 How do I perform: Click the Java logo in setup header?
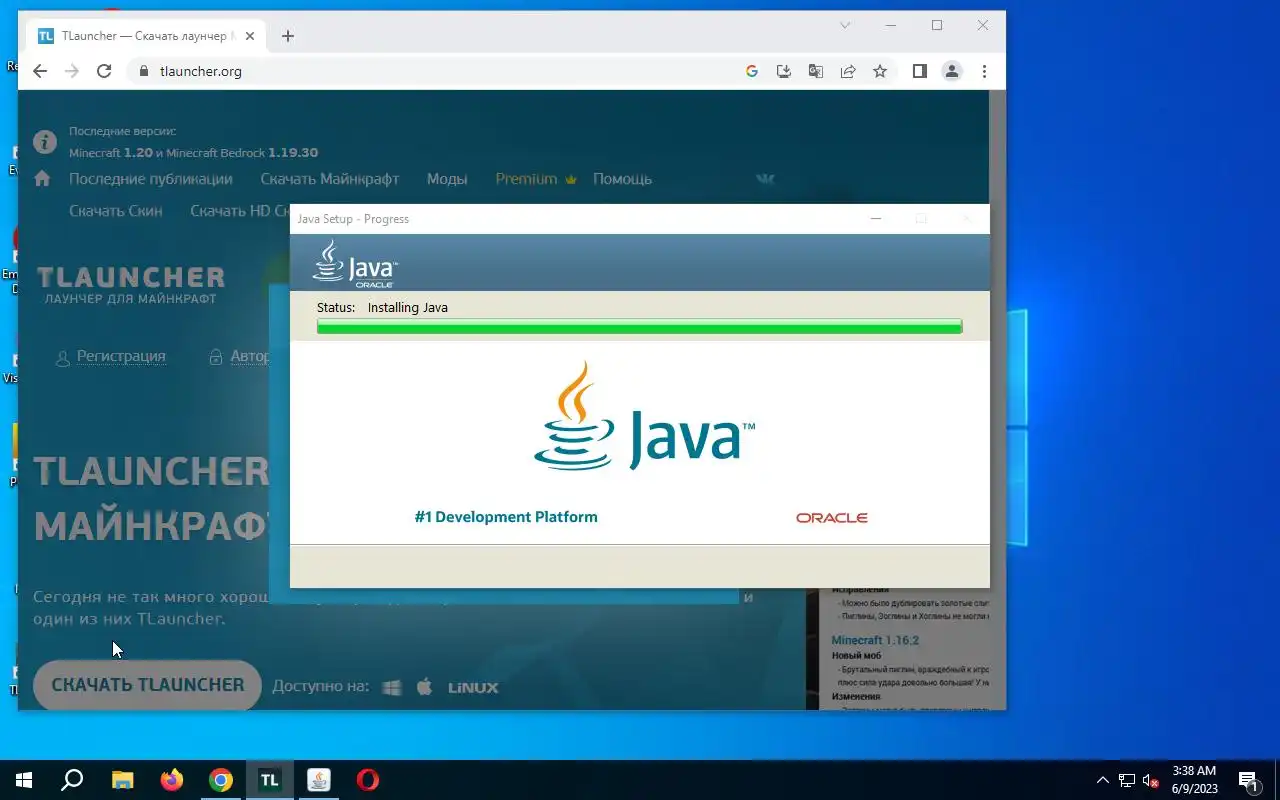point(355,263)
